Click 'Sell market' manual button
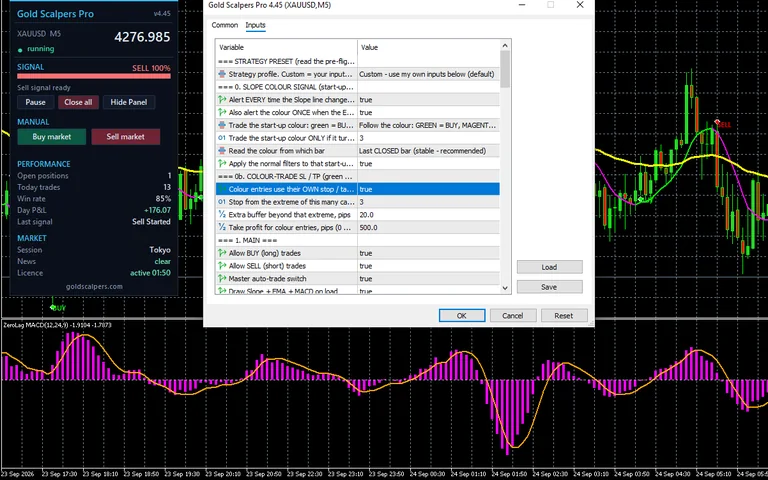 click(126, 137)
